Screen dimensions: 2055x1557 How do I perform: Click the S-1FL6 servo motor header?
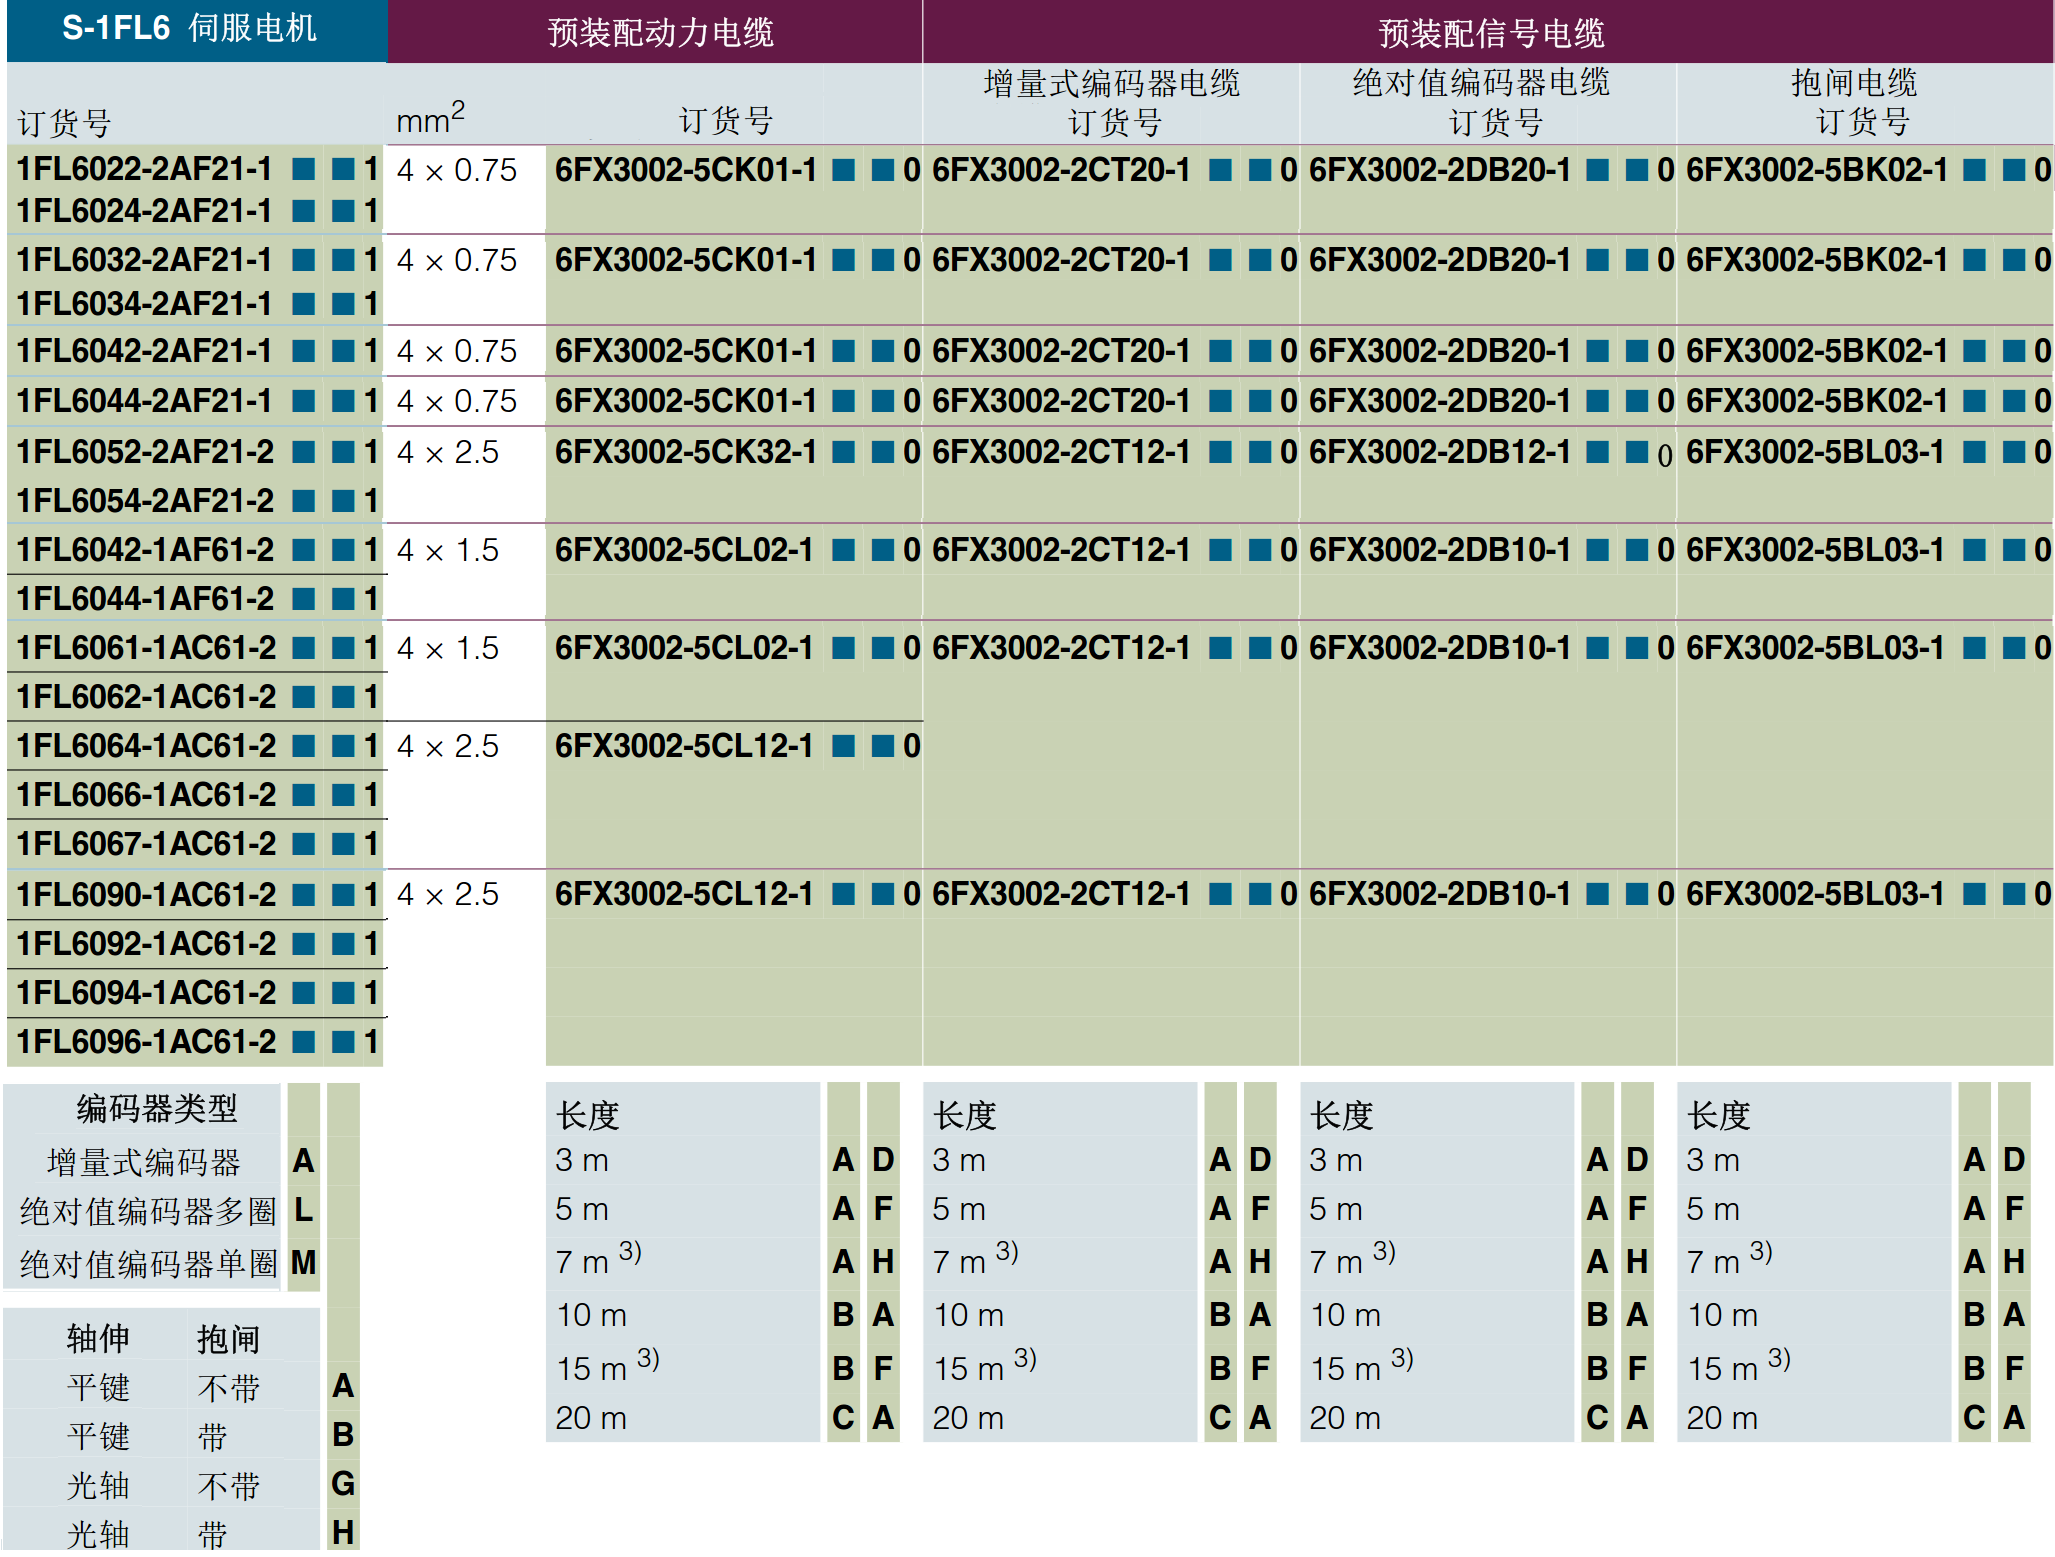point(189,28)
